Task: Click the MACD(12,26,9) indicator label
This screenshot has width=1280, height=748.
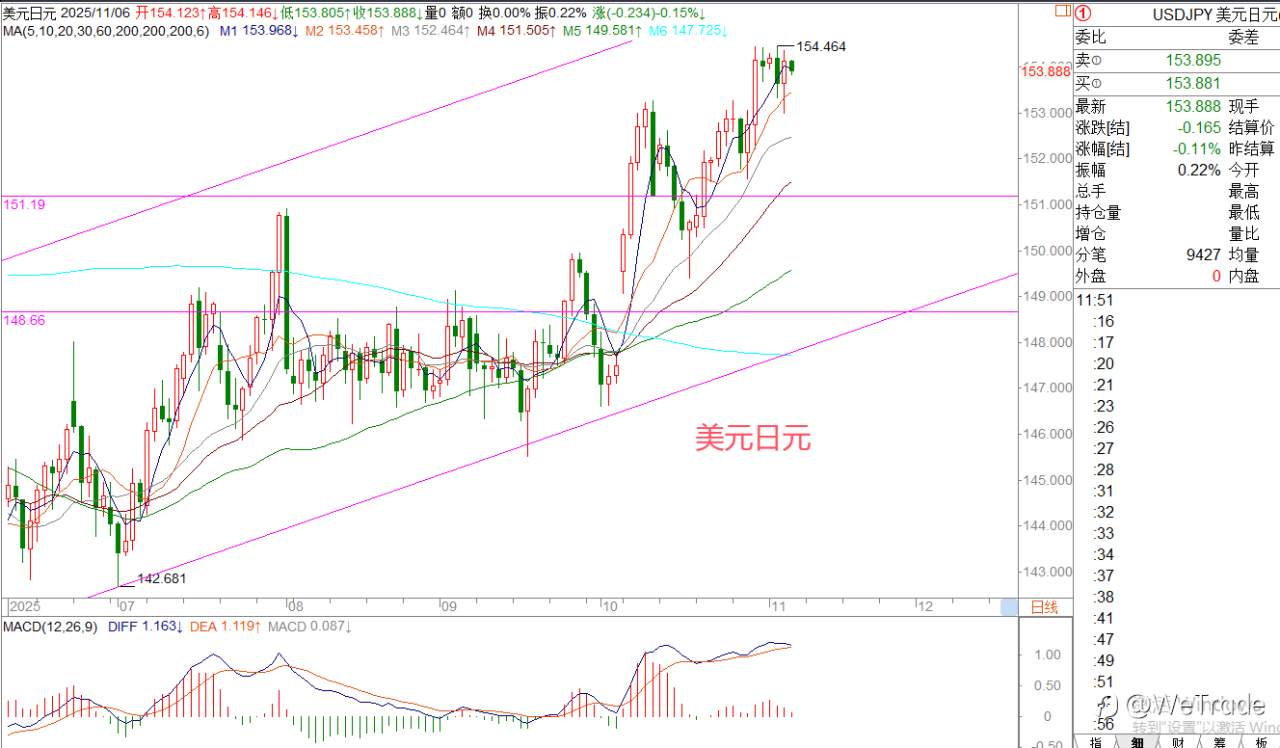Action: coord(52,626)
